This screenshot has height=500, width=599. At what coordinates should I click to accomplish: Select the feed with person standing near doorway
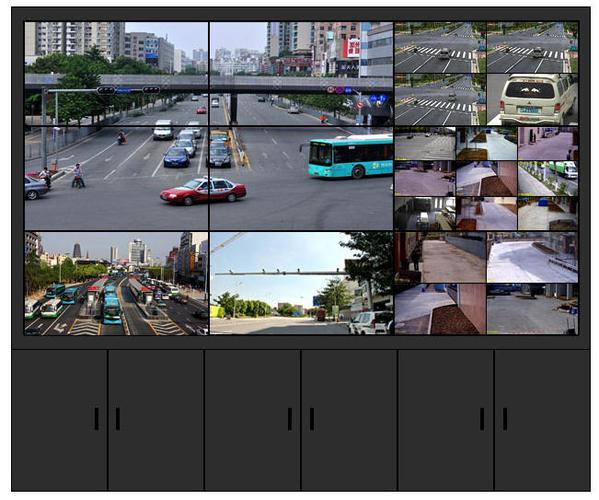(440, 257)
